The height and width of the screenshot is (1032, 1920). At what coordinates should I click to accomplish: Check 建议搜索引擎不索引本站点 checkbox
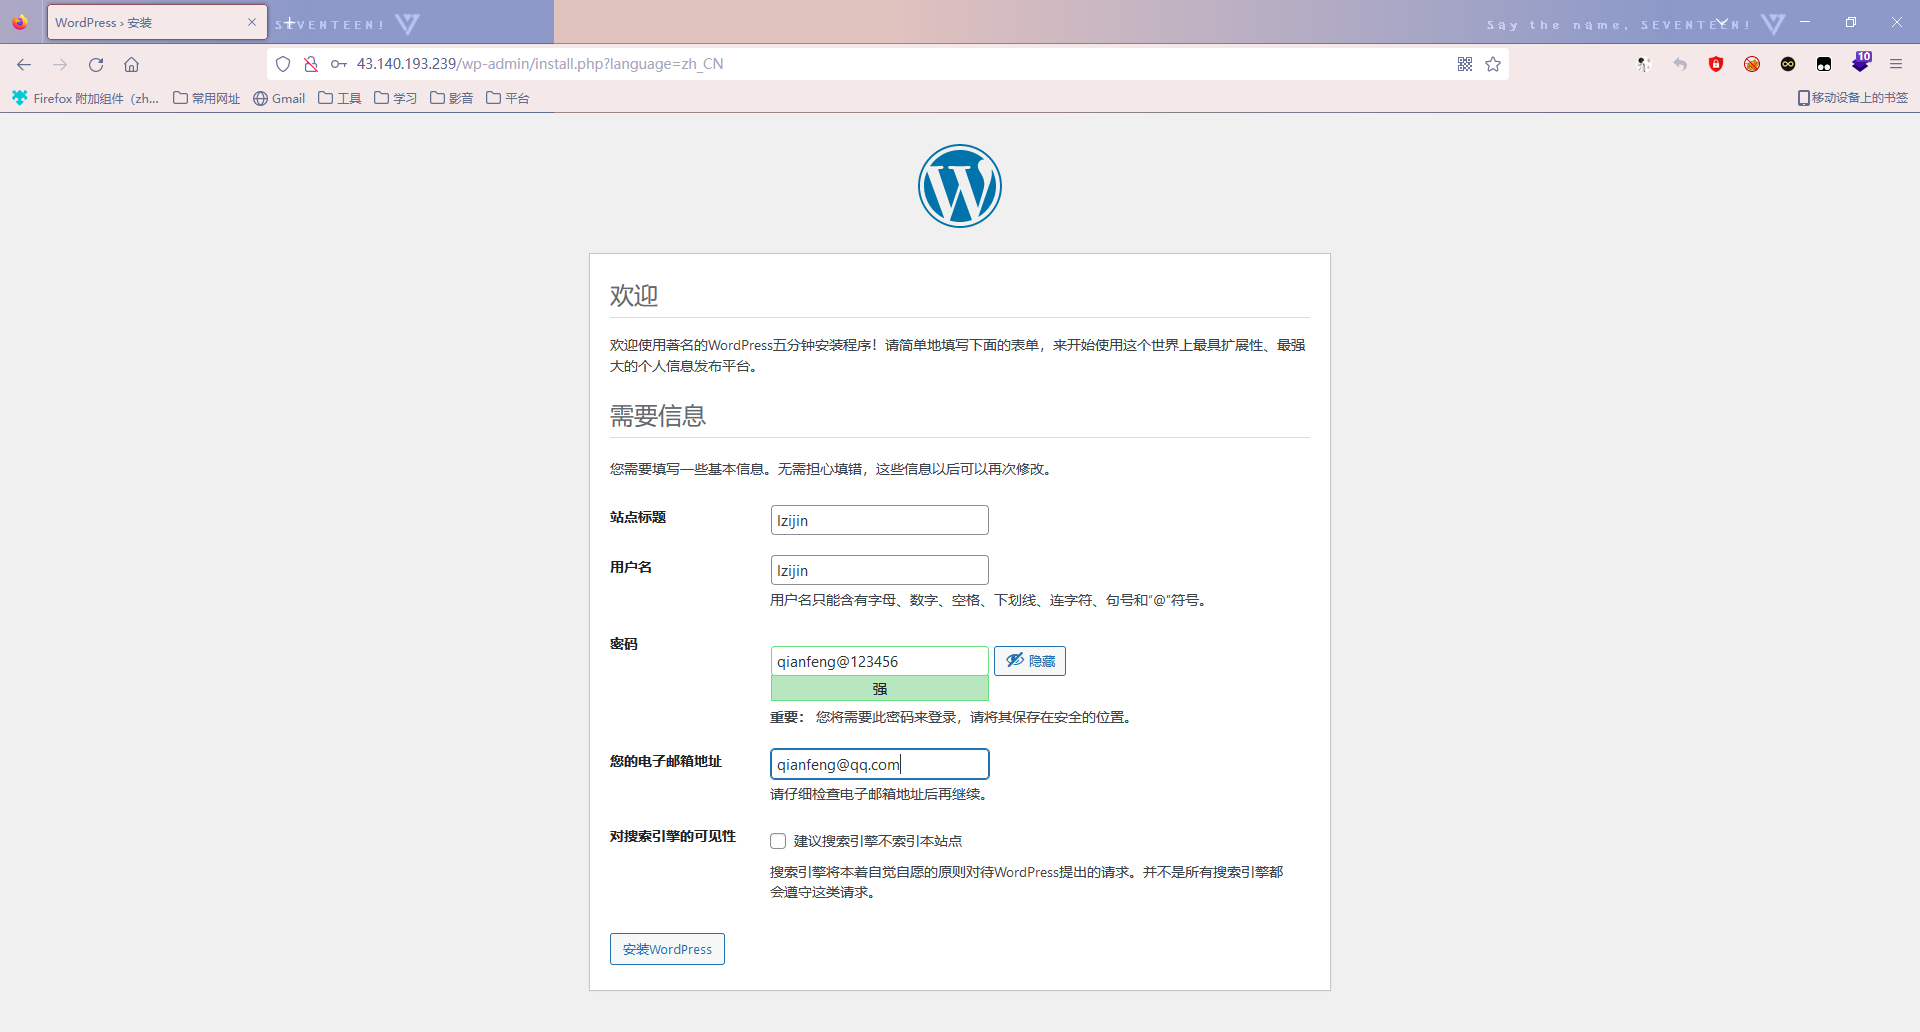pos(778,841)
